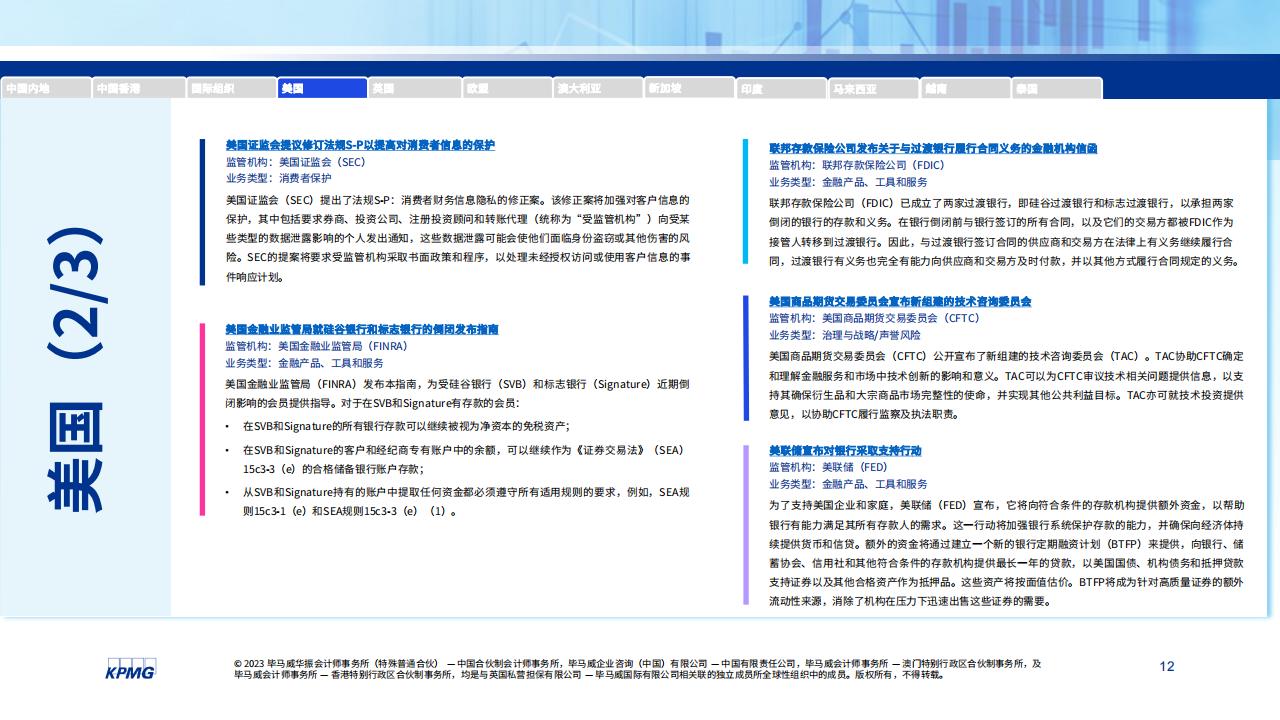Open the 印度 tab

click(x=783, y=88)
